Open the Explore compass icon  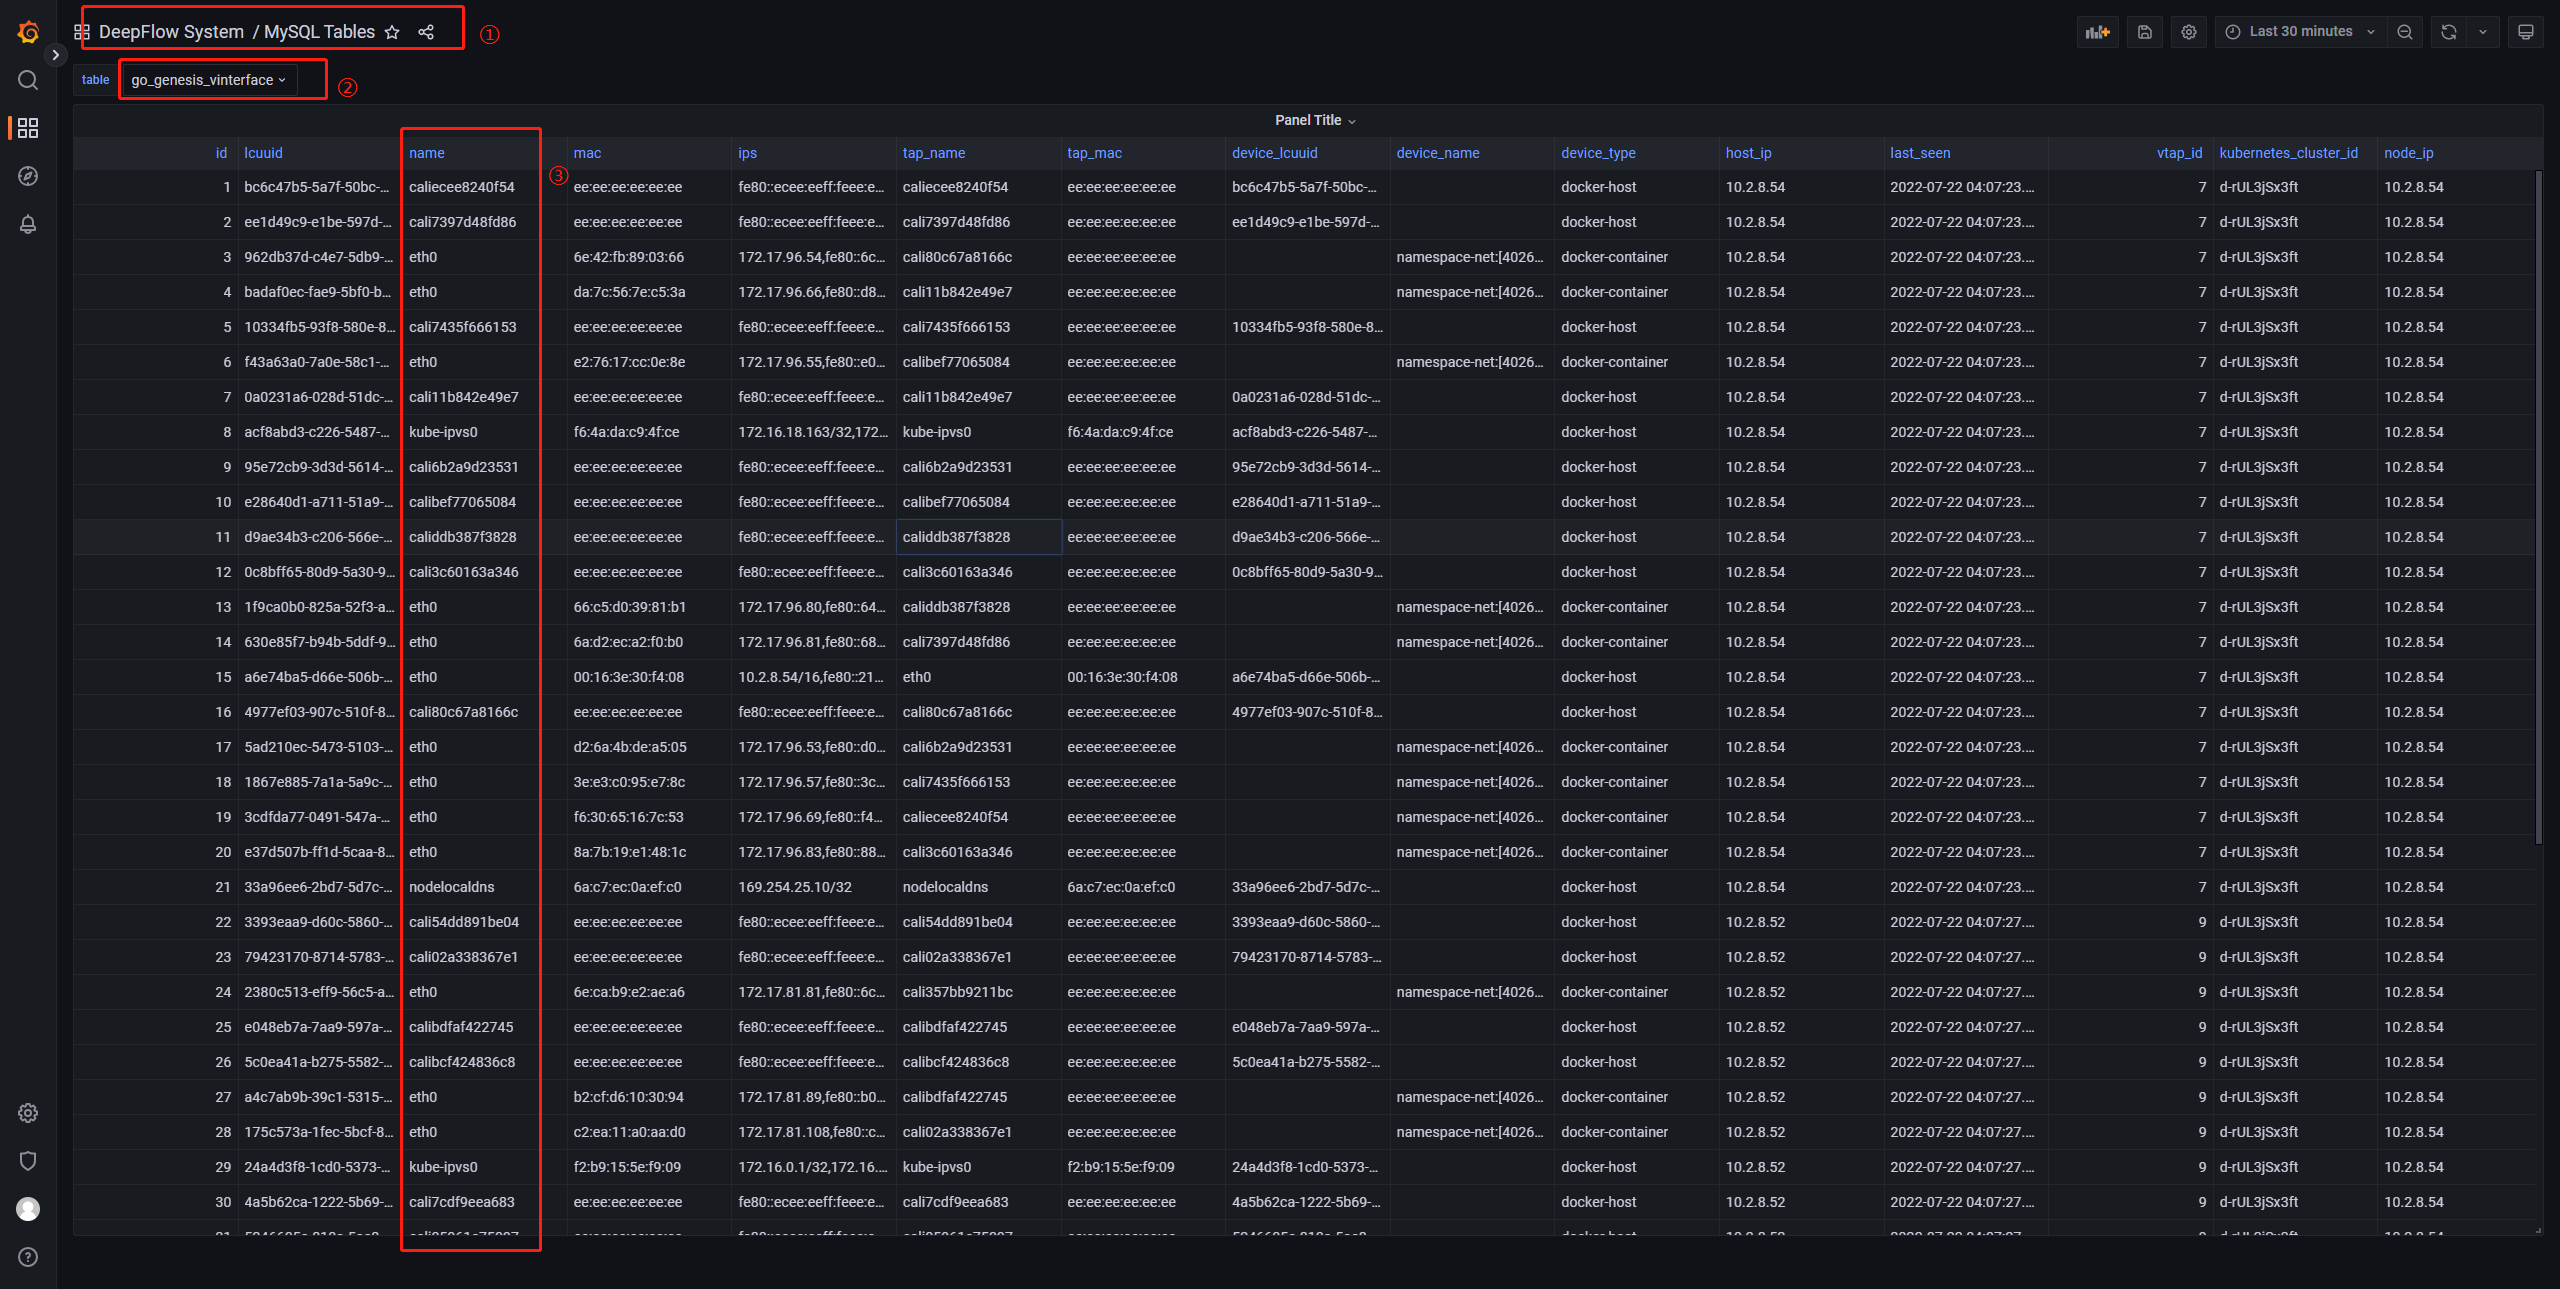point(28,176)
